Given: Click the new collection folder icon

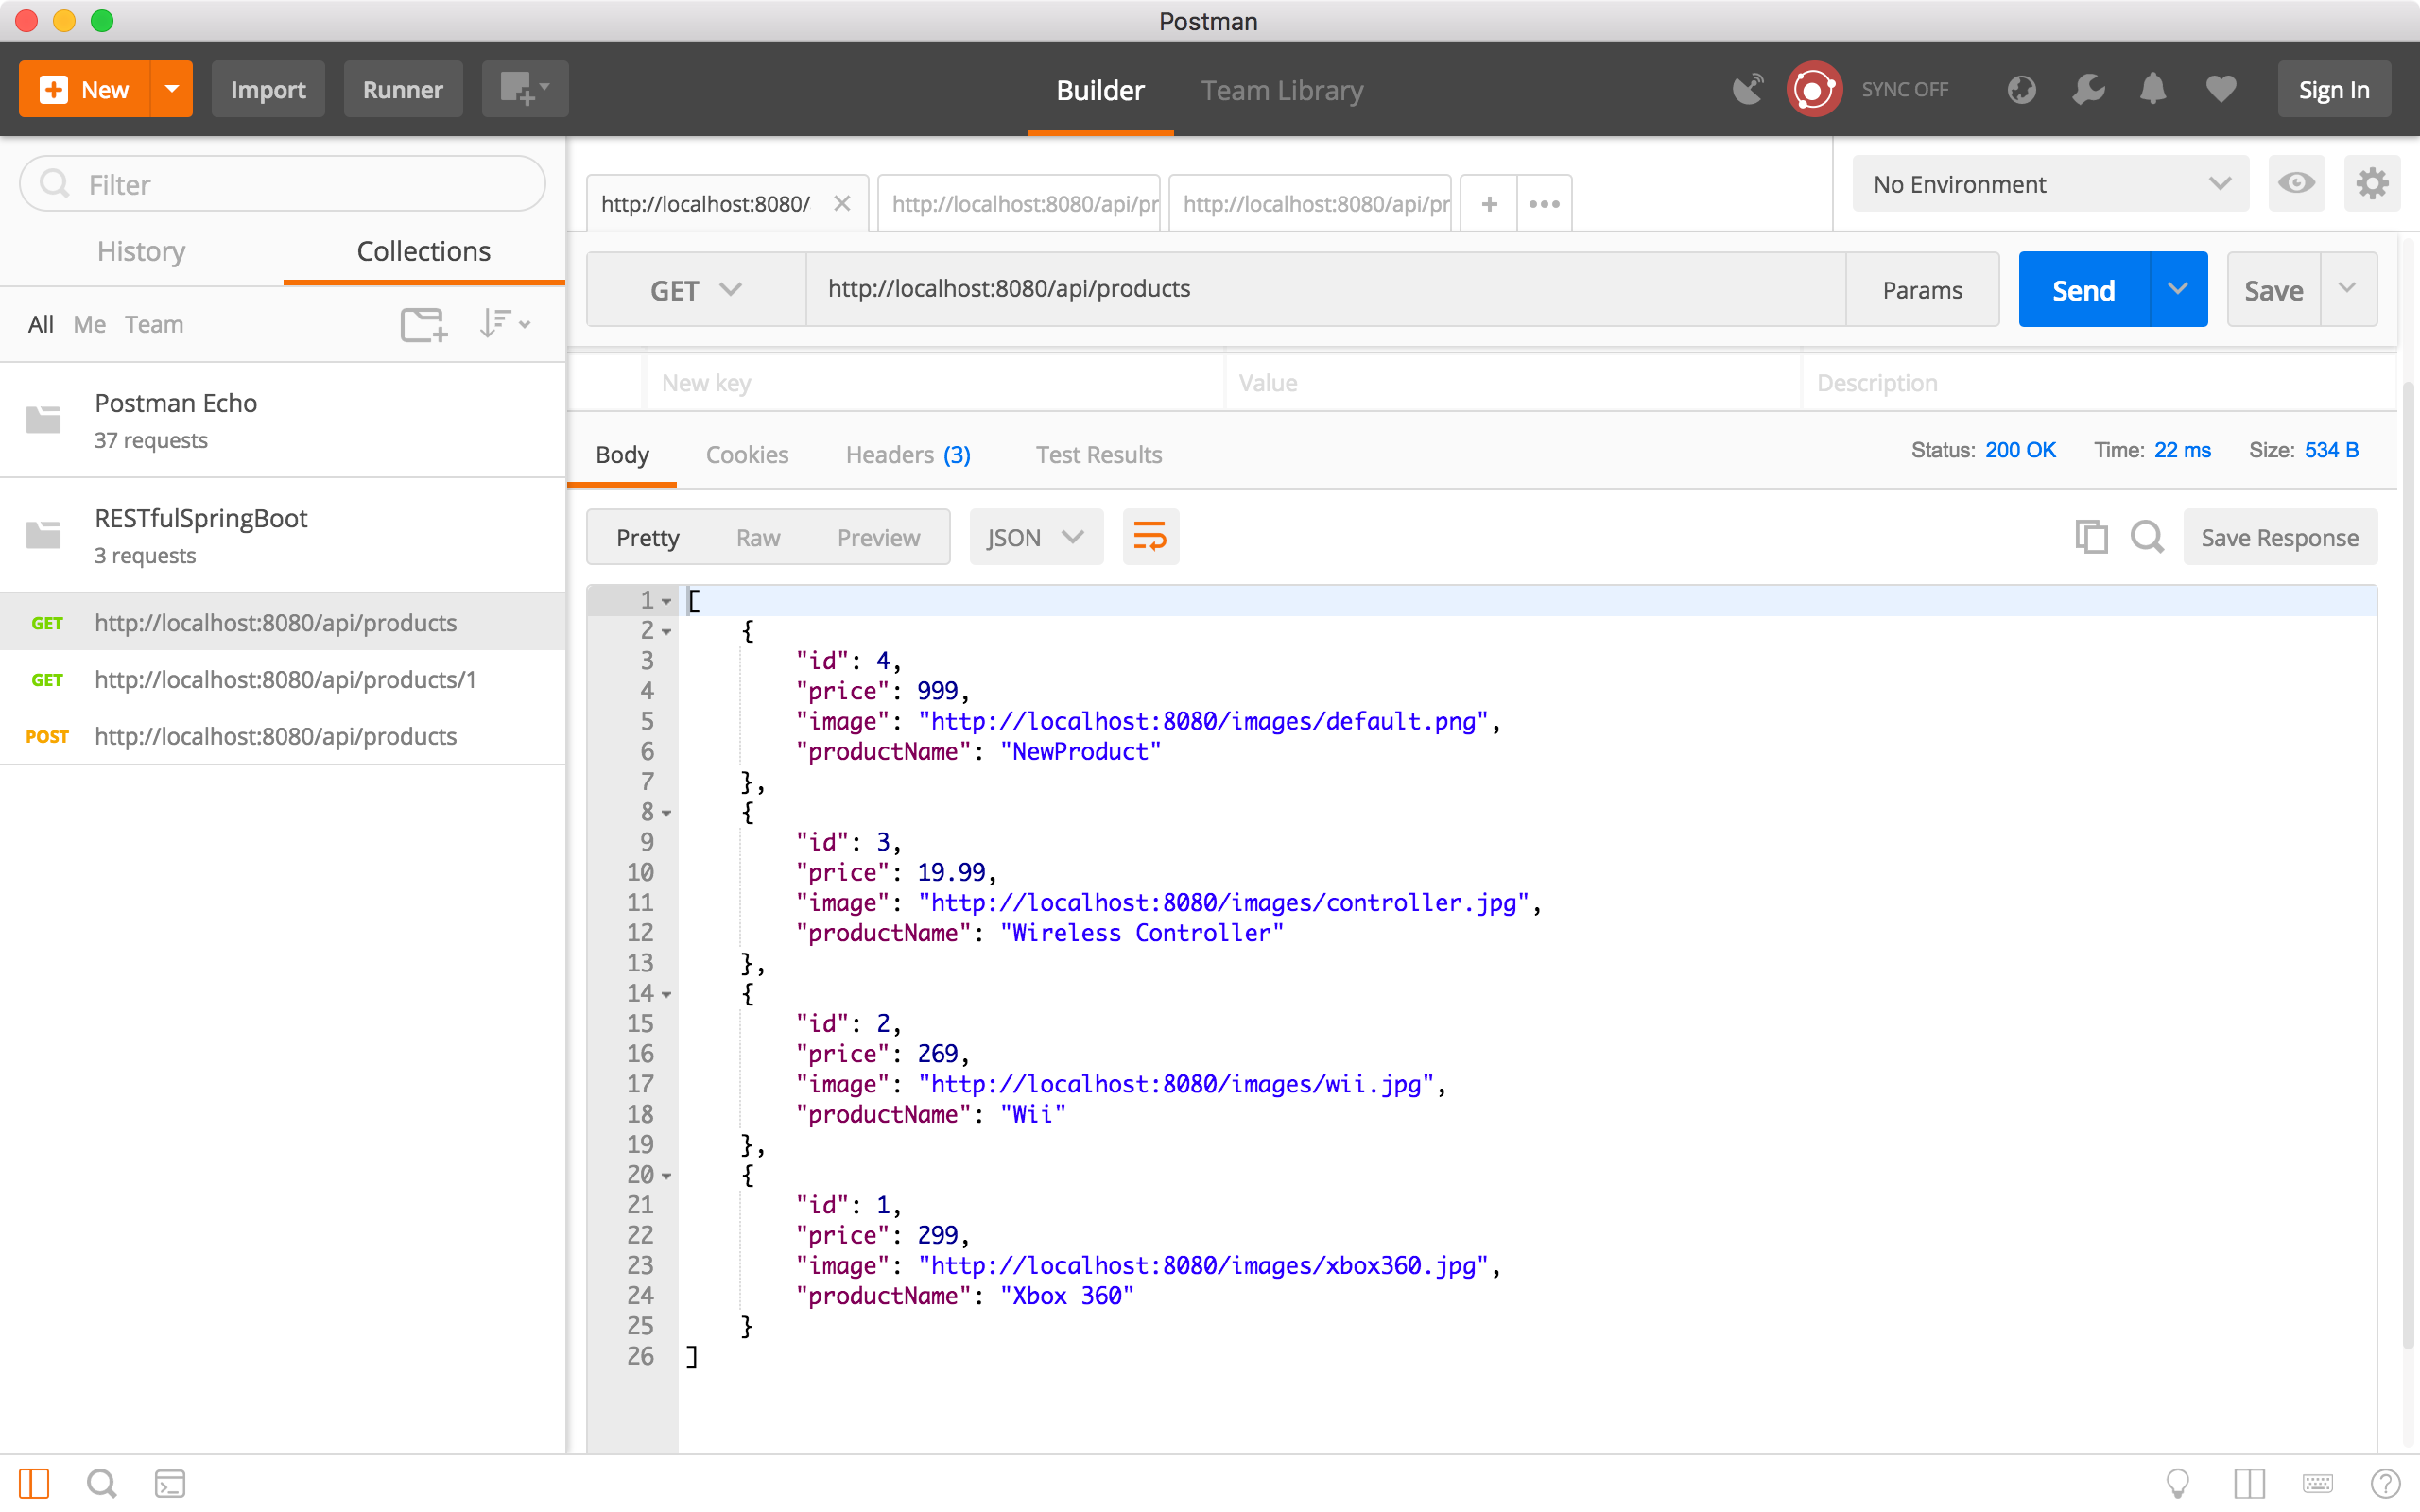Looking at the screenshot, I should 423,324.
